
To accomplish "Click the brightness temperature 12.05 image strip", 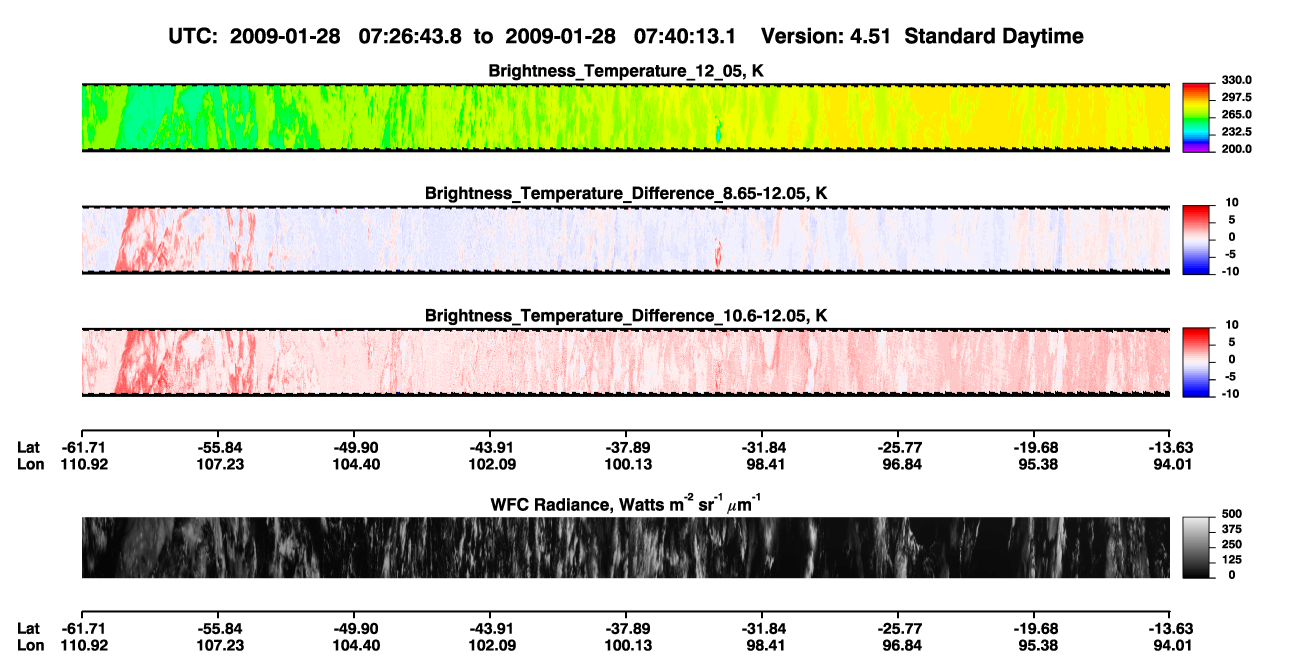I will [x=626, y=117].
